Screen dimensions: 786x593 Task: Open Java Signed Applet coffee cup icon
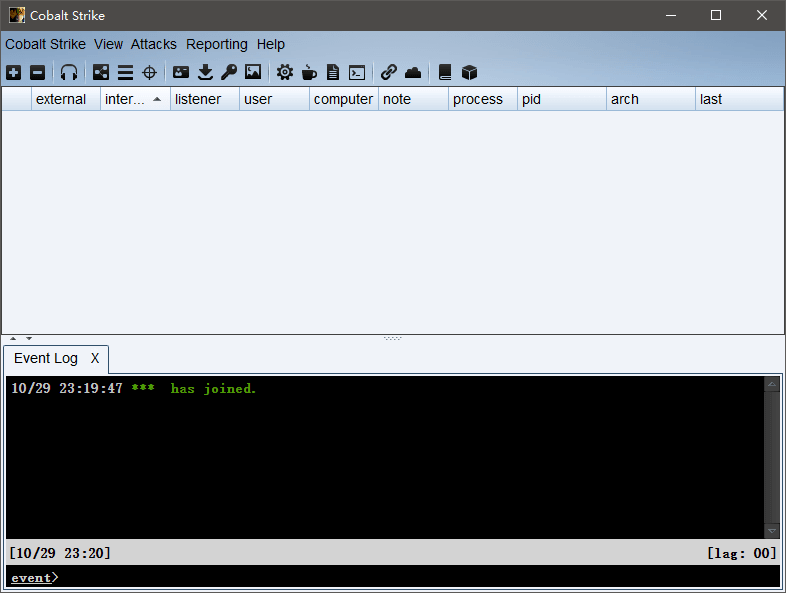click(309, 73)
